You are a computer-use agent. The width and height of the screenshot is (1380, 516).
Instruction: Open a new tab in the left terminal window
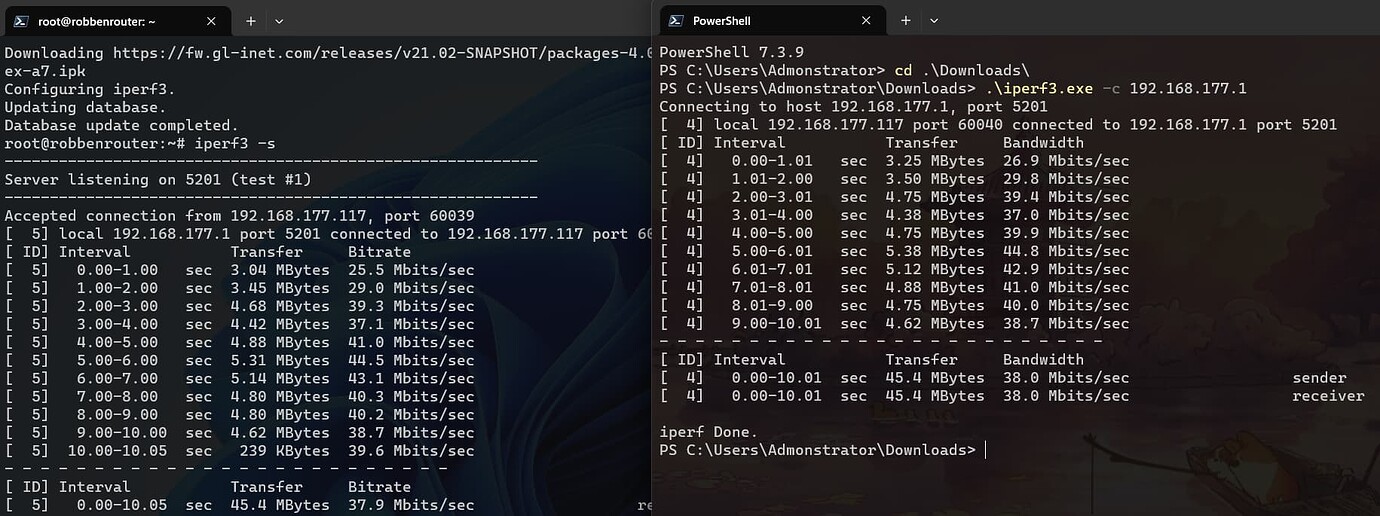pos(250,20)
